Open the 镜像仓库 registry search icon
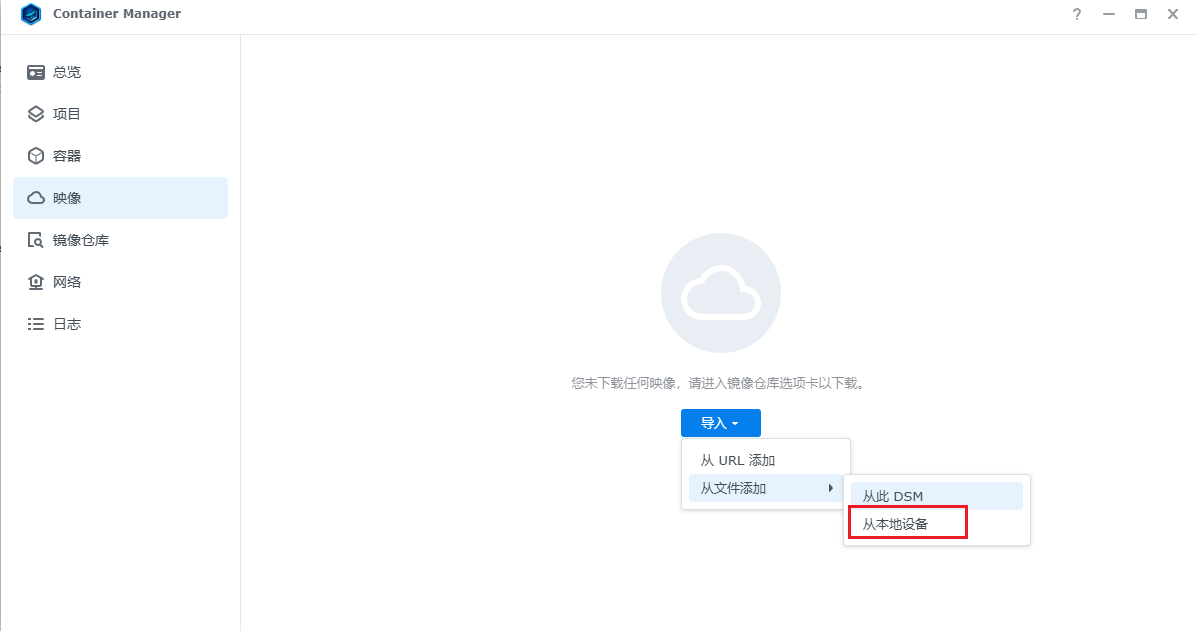 click(36, 240)
